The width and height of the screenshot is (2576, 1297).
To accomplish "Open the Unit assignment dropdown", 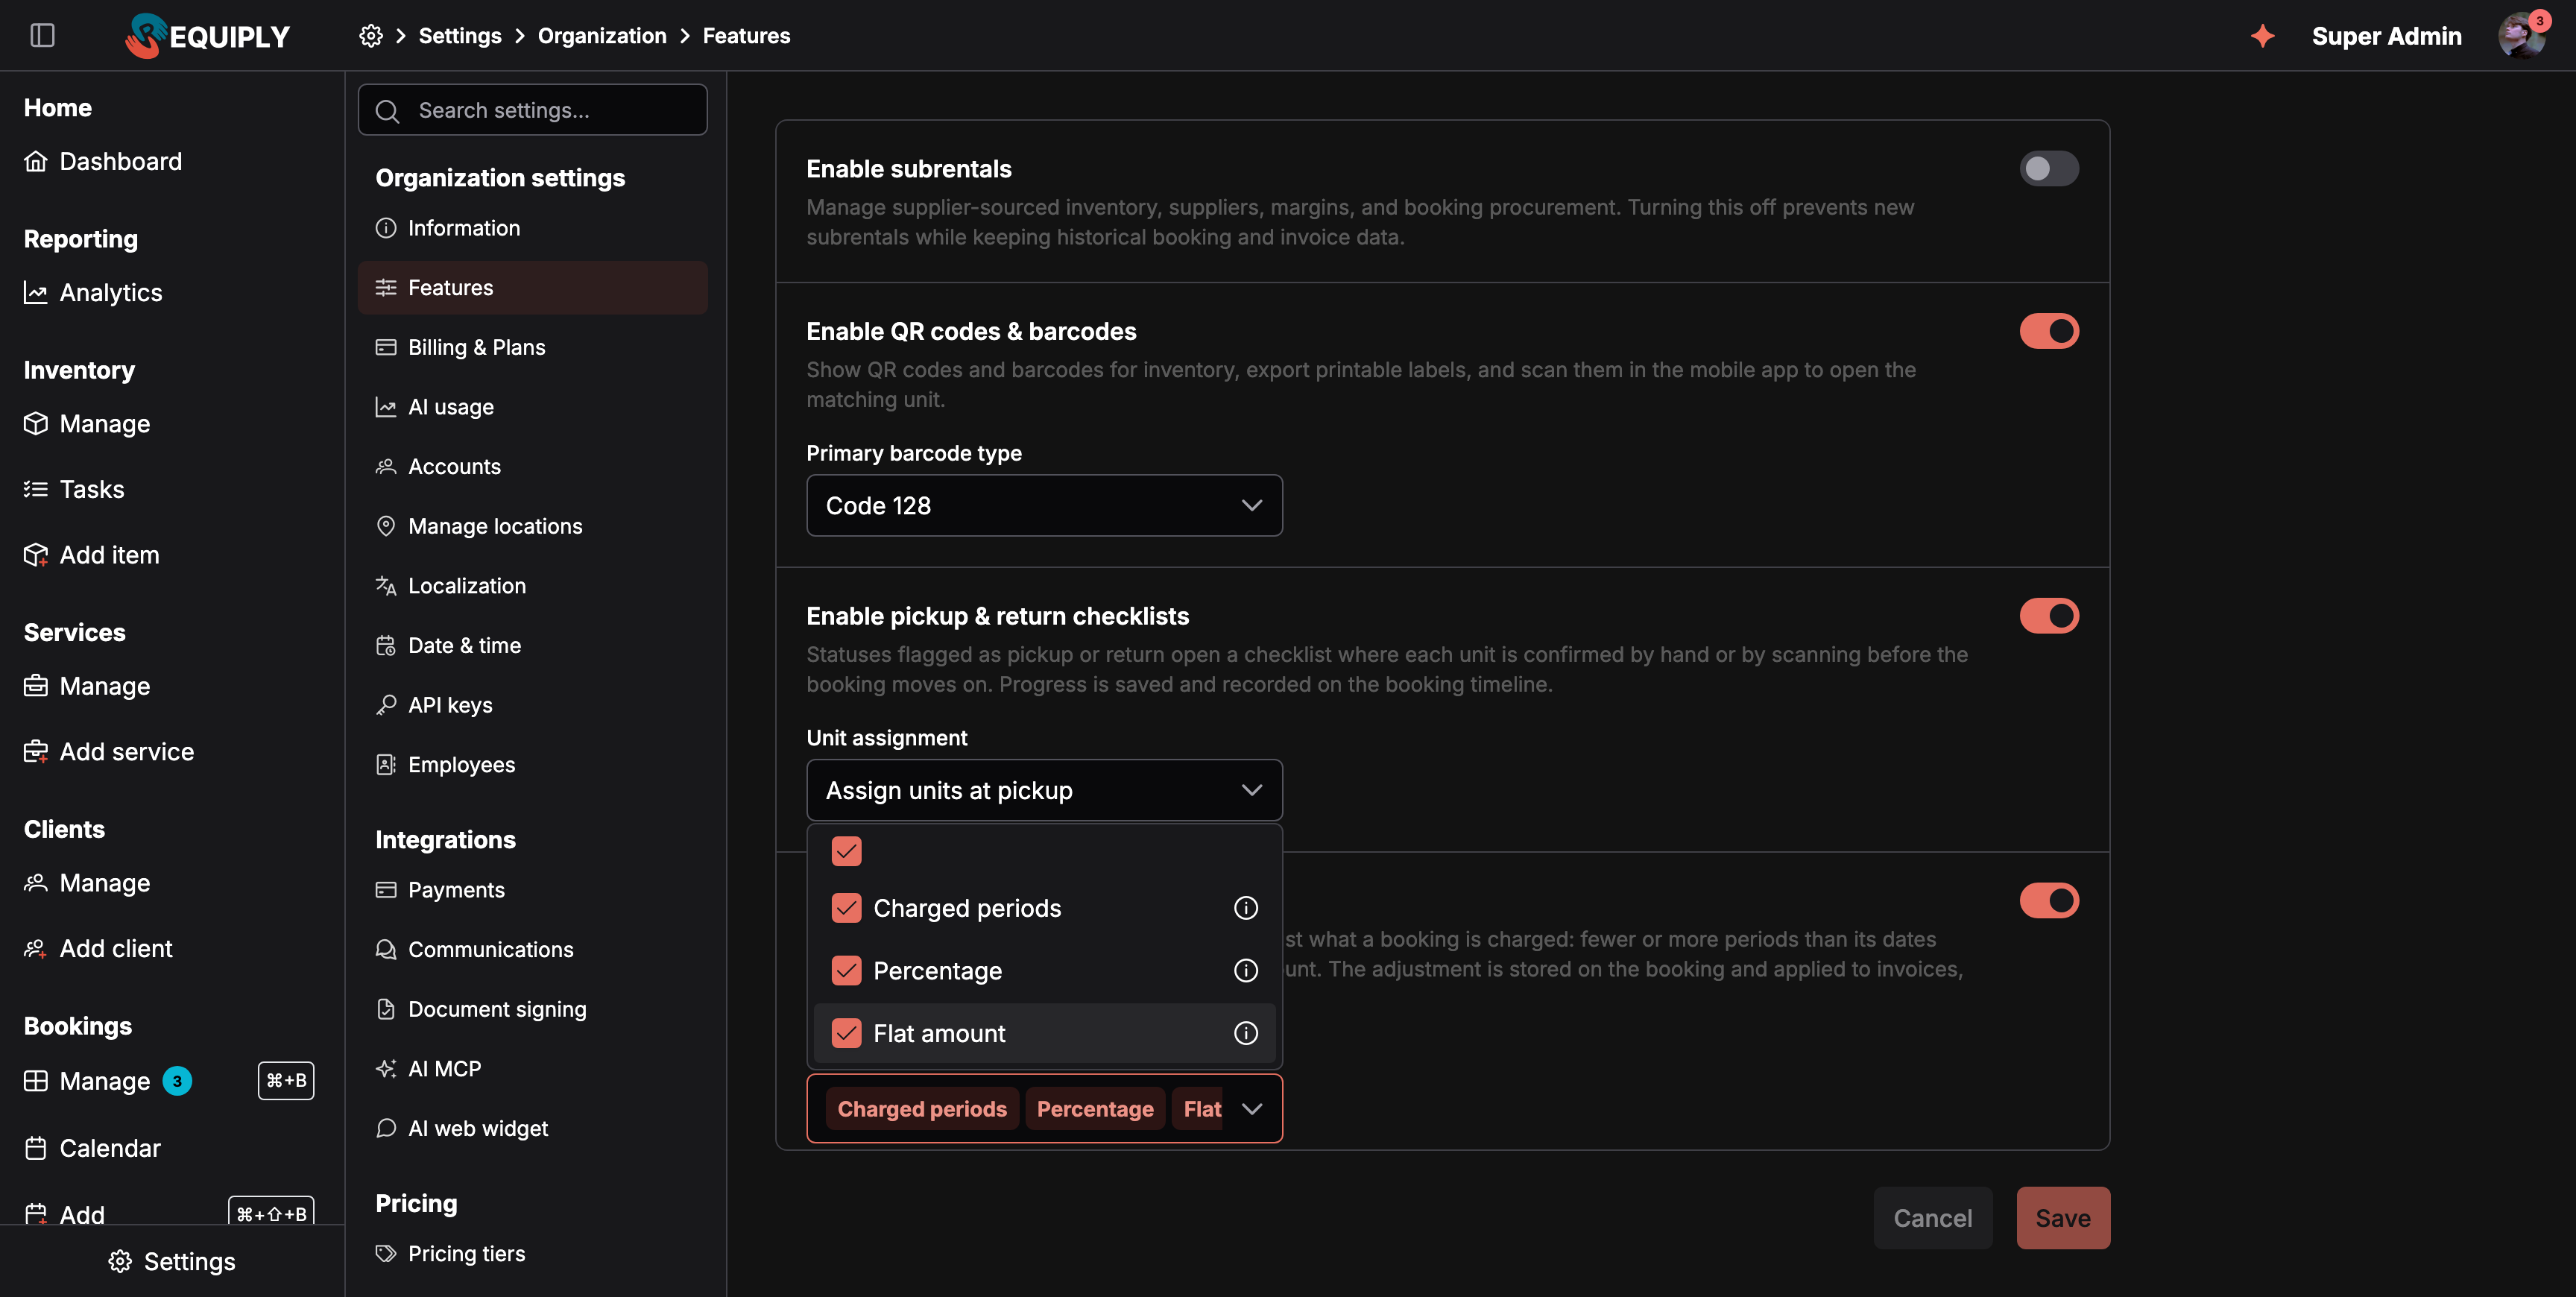I will pyautogui.click(x=1044, y=790).
